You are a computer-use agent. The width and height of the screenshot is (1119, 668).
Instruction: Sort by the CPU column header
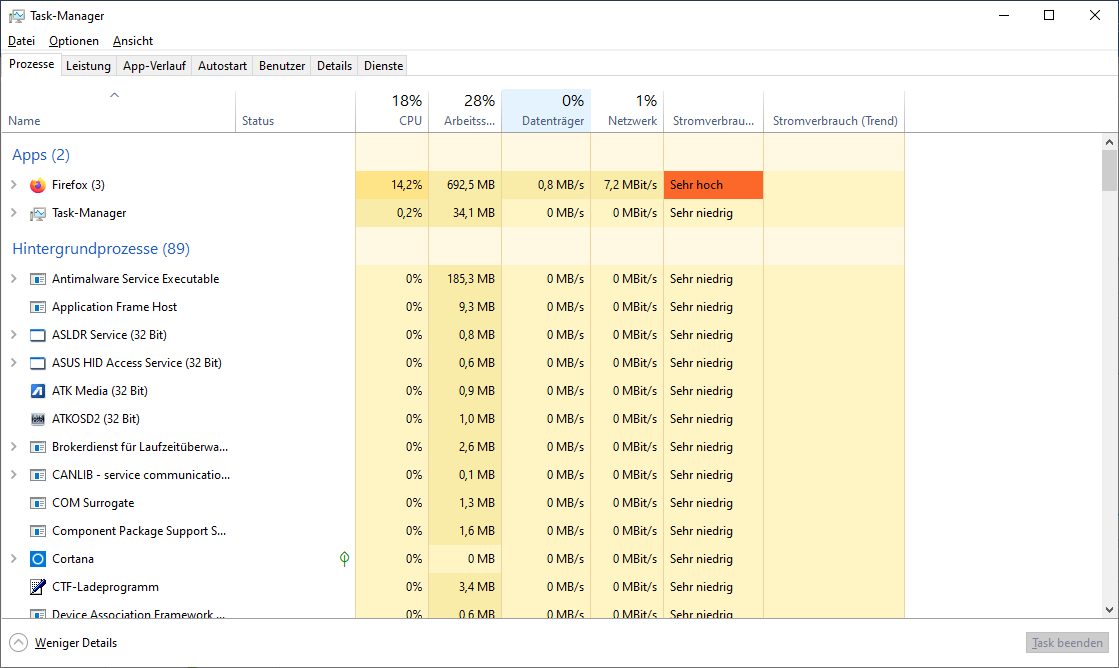(x=392, y=111)
